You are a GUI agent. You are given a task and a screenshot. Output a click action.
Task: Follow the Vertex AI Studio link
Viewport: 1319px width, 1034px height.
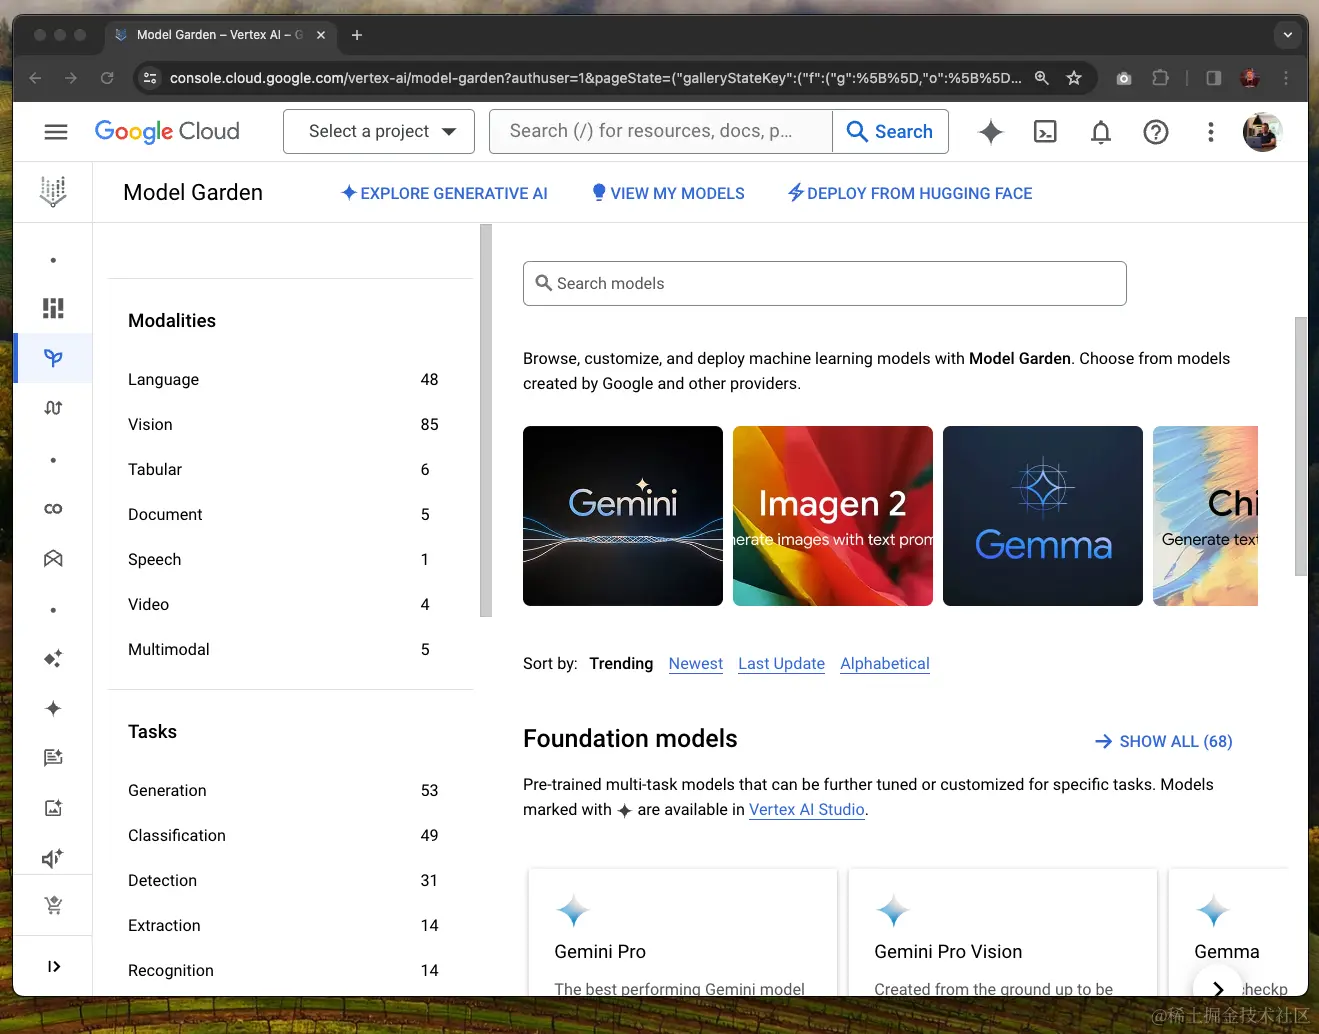coord(807,810)
